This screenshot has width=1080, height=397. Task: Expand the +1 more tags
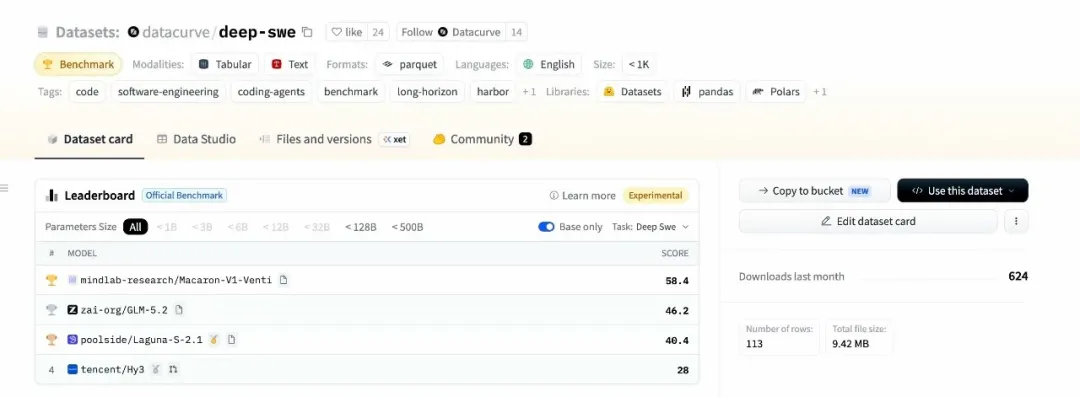coord(529,92)
